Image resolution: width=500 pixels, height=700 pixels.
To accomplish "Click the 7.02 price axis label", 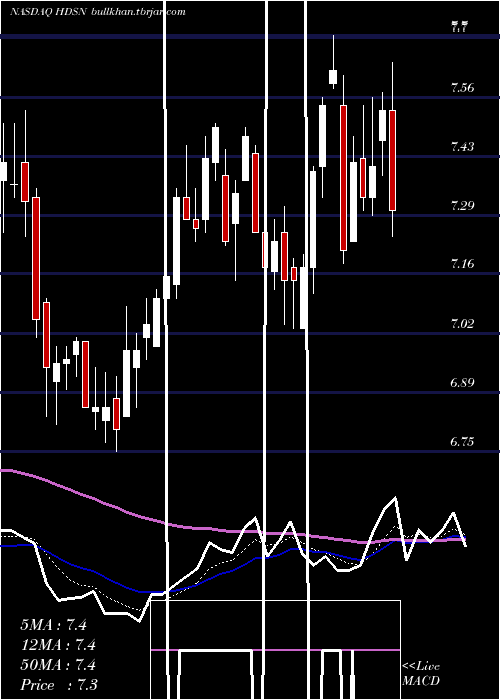I will [x=462, y=323].
